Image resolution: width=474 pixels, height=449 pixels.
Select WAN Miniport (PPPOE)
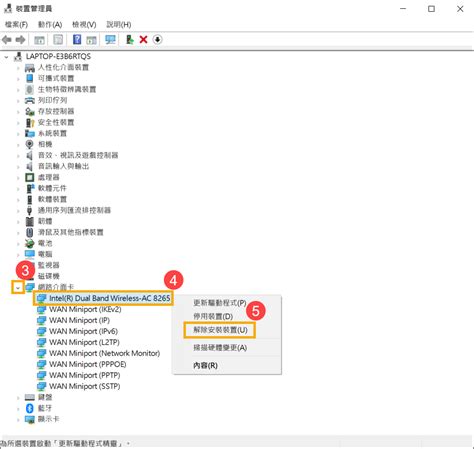(x=87, y=364)
